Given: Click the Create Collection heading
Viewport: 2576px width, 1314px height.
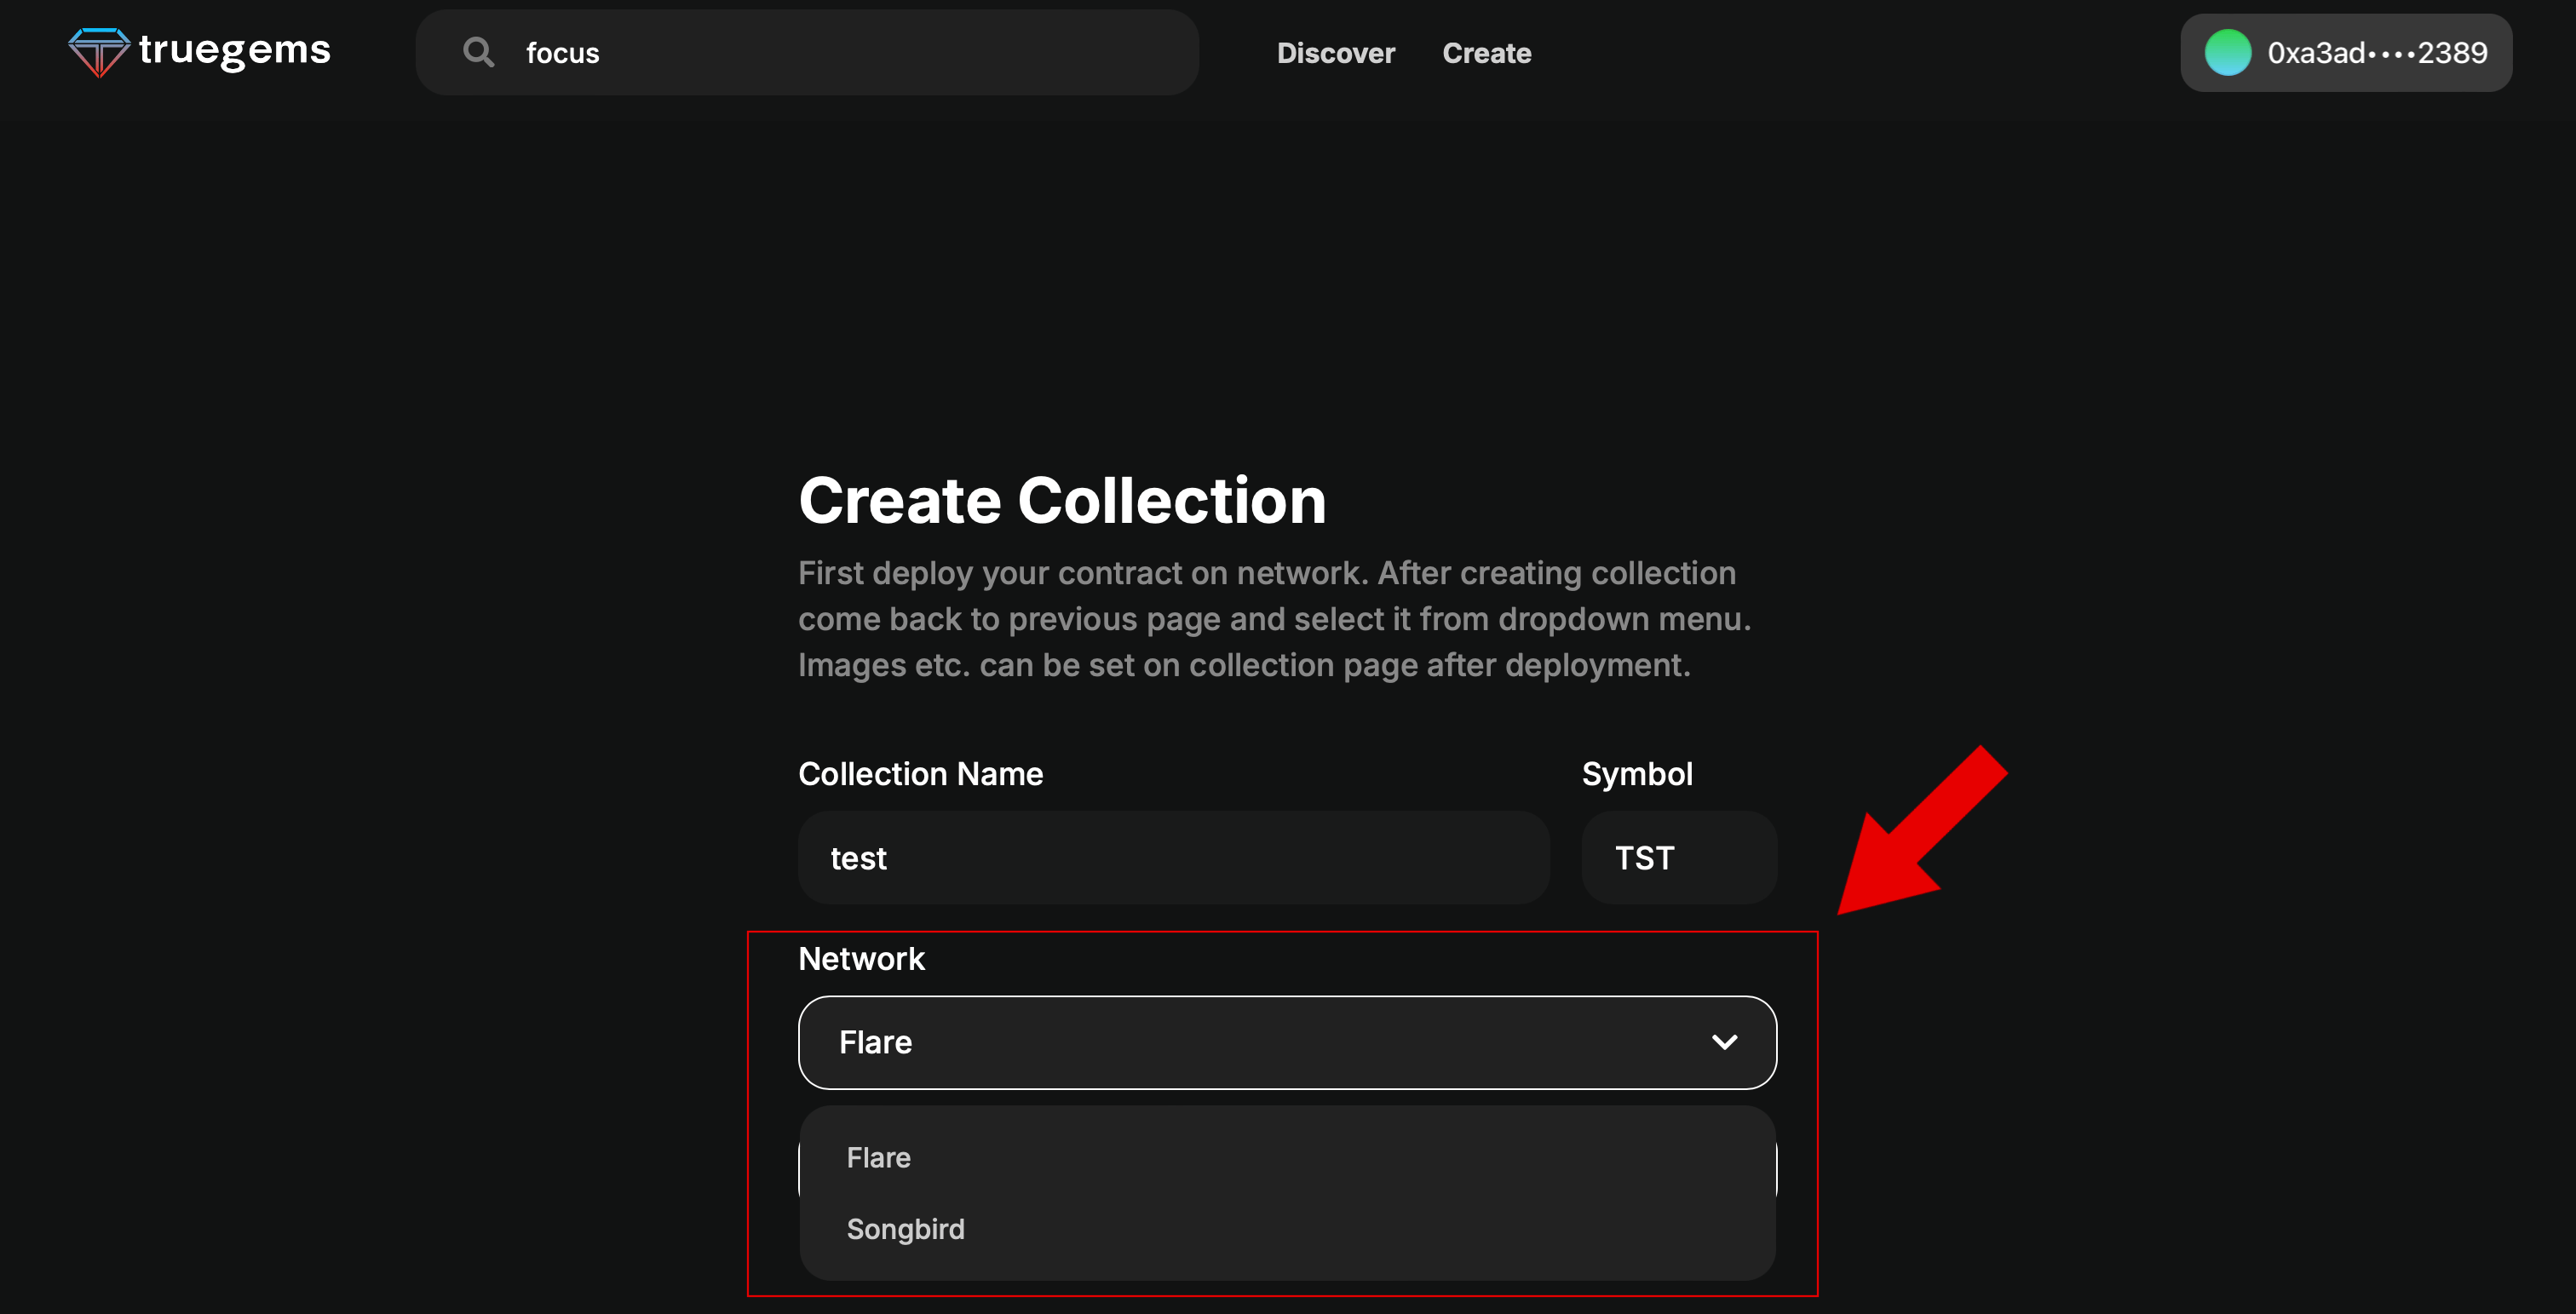Looking at the screenshot, I should [1062, 500].
